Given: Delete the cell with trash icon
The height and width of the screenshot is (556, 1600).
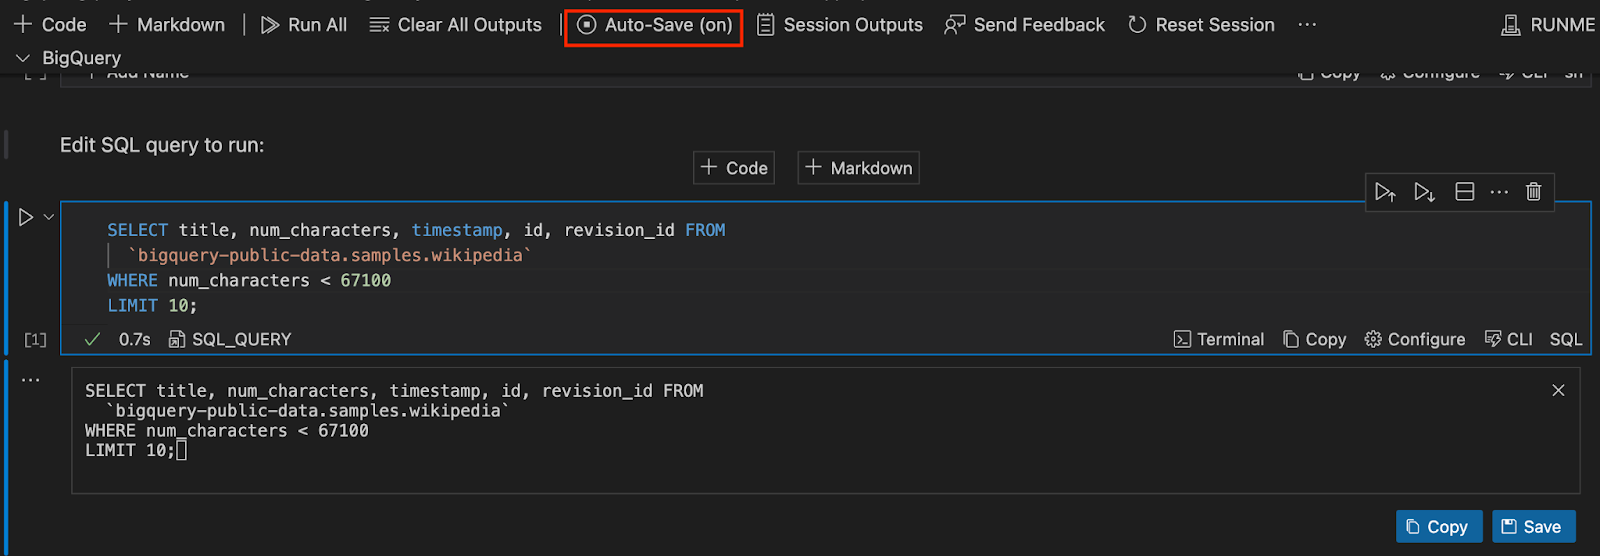Looking at the screenshot, I should coord(1533,192).
